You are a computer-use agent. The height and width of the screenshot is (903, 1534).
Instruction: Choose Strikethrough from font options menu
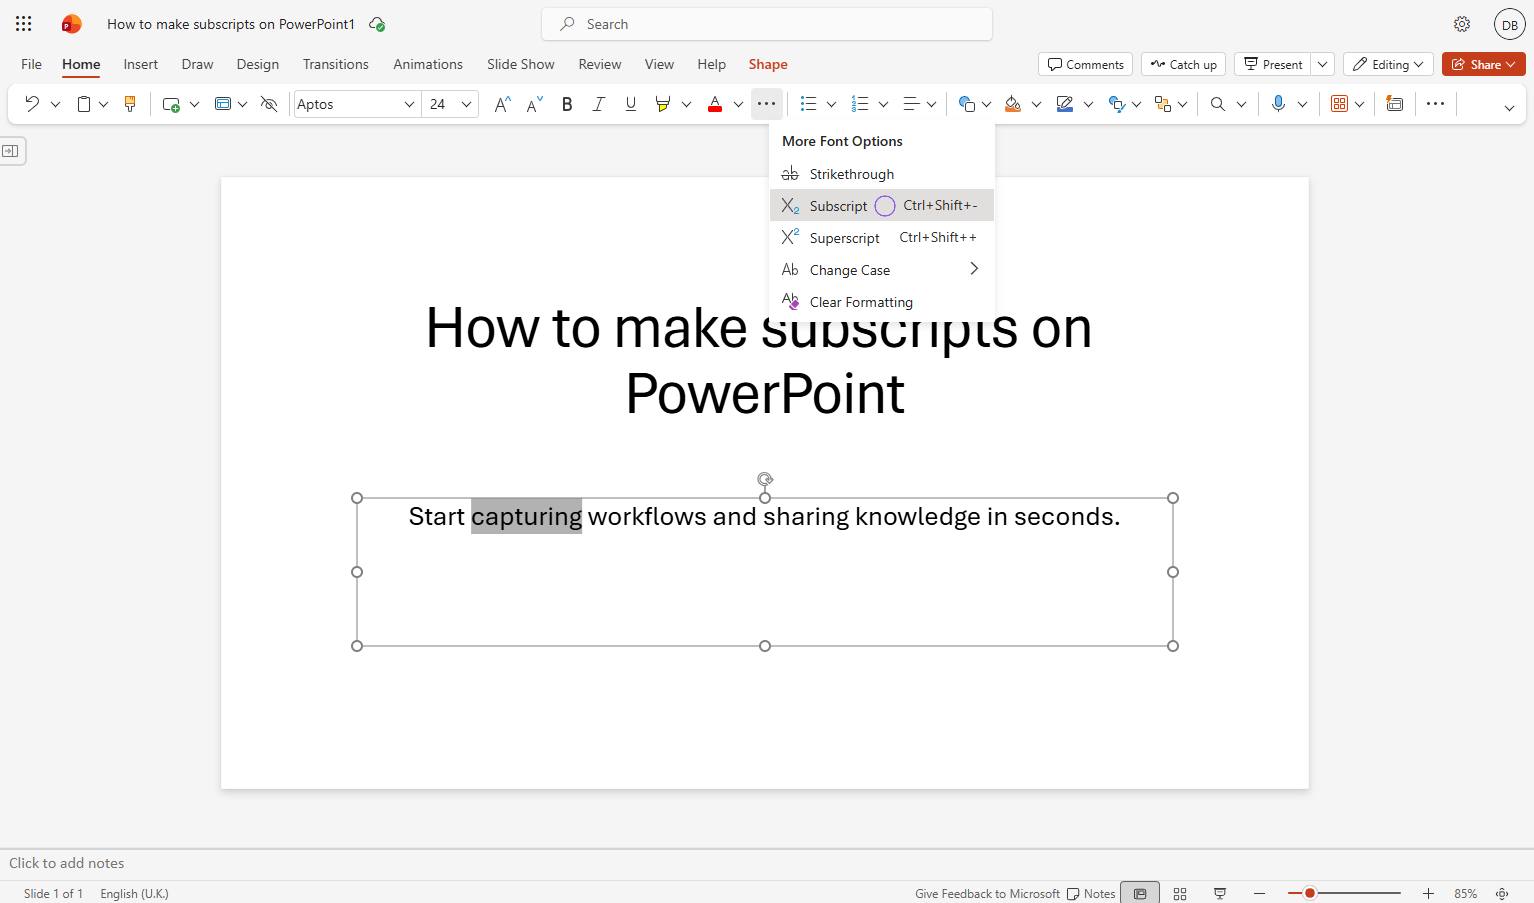[x=882, y=173]
